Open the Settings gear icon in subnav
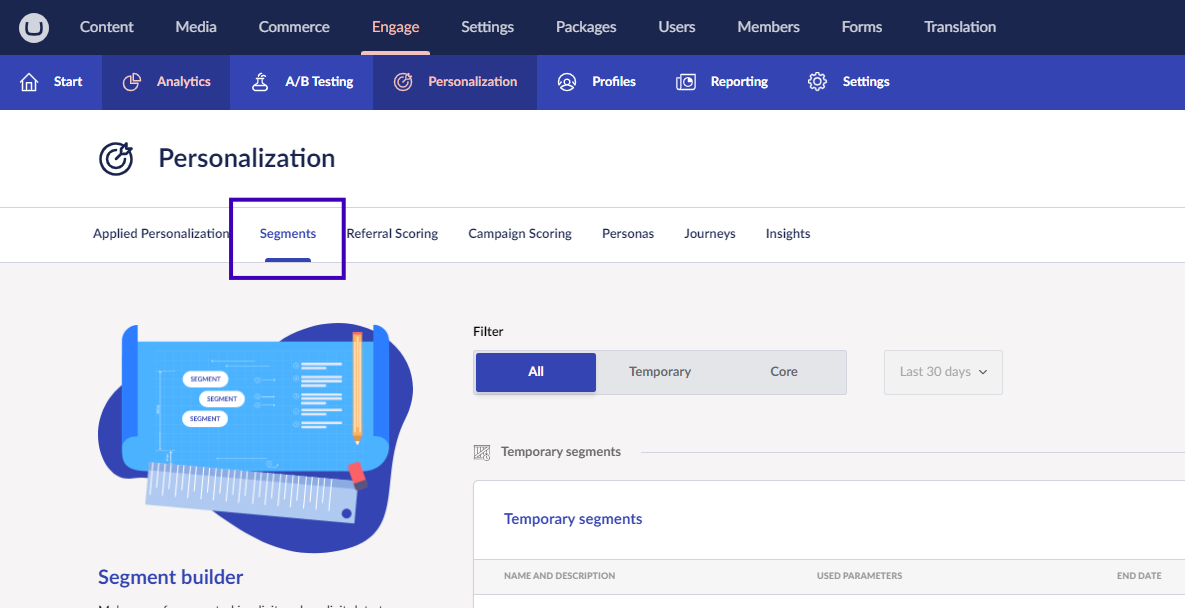This screenshot has width=1185, height=608. (x=817, y=82)
